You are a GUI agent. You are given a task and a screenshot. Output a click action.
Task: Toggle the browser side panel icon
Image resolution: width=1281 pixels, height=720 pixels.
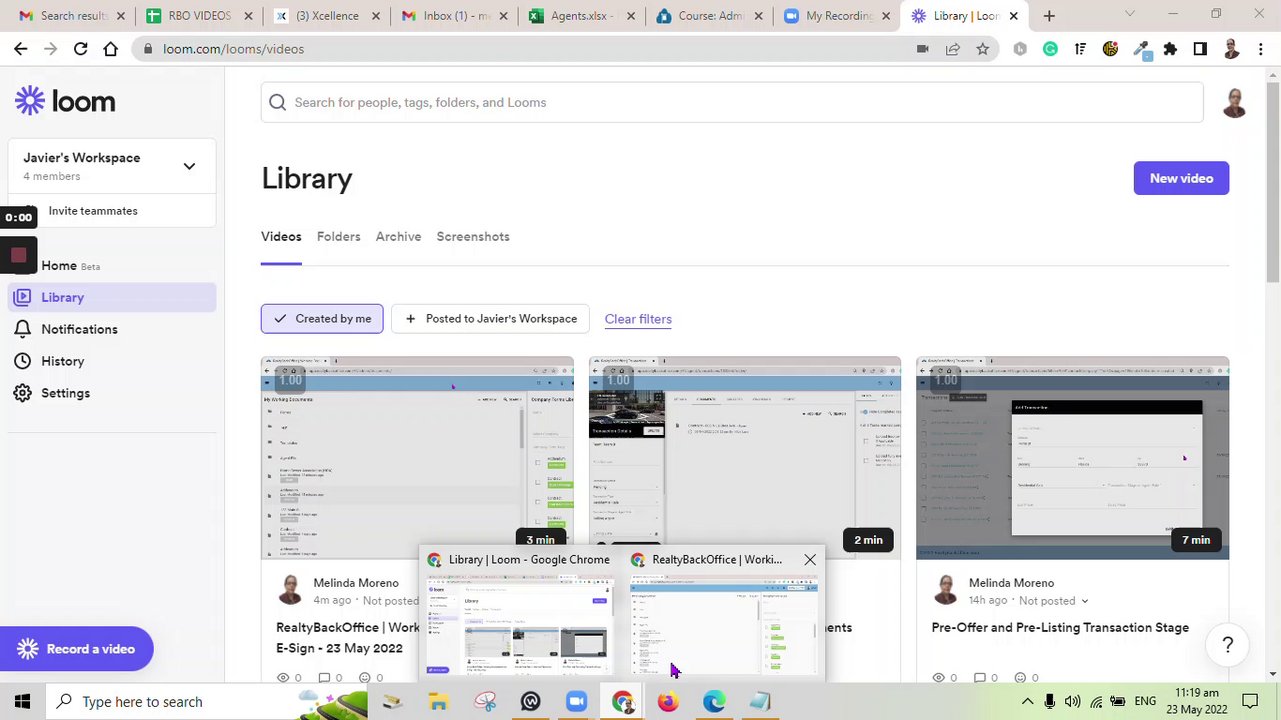pos(1200,49)
